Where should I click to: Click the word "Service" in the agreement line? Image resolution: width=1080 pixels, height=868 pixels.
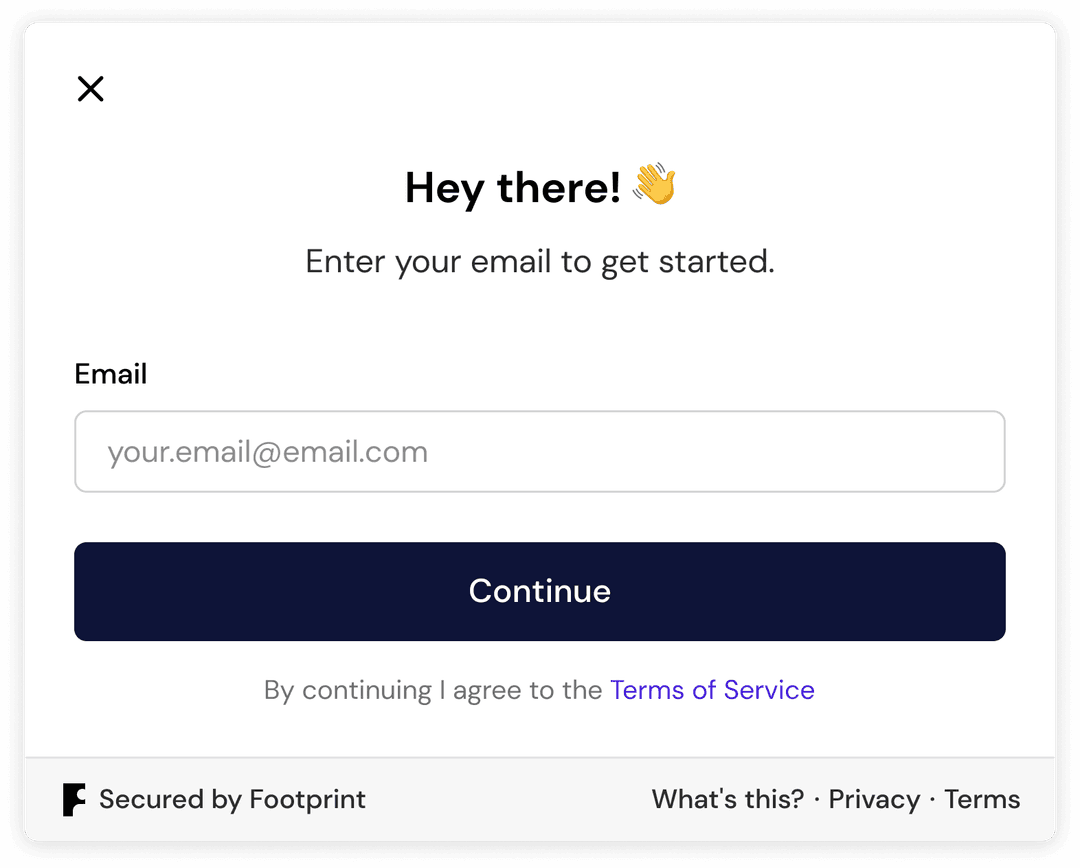pyautogui.click(x=769, y=690)
